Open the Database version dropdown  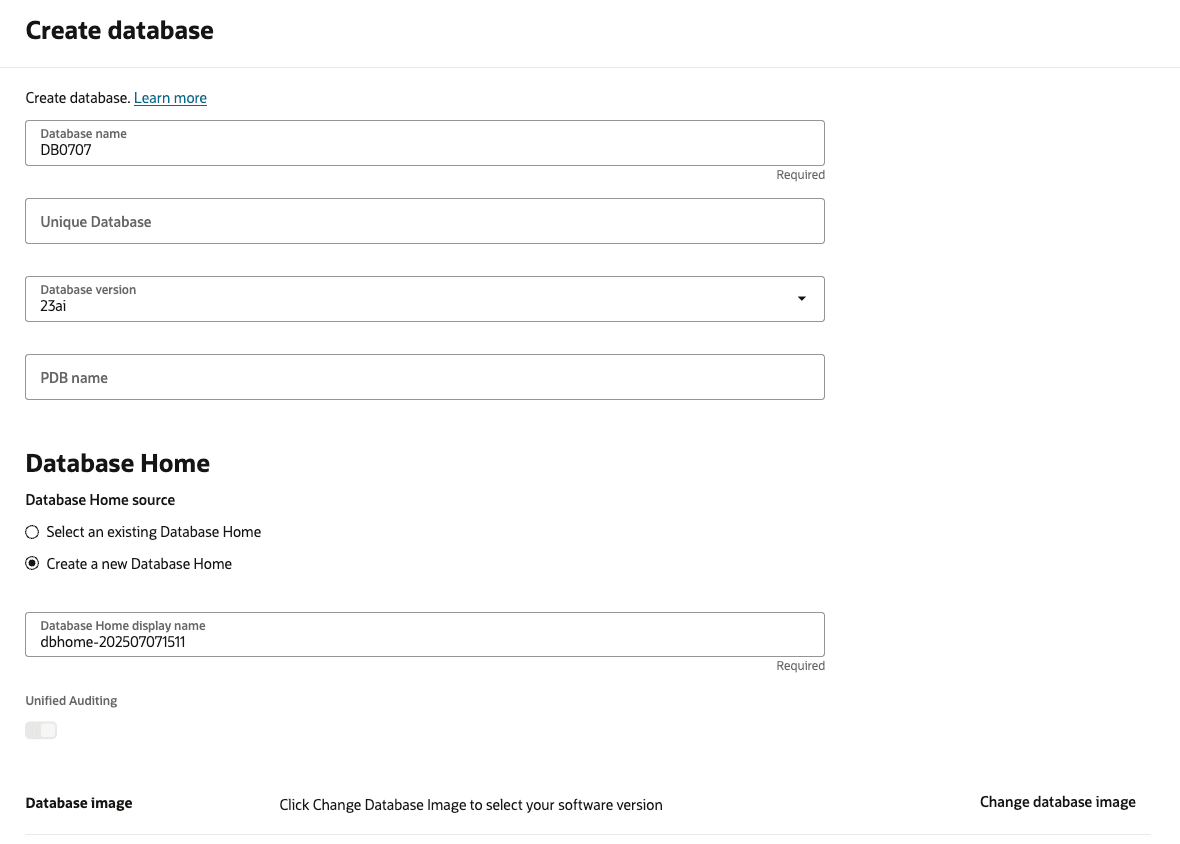click(x=424, y=299)
